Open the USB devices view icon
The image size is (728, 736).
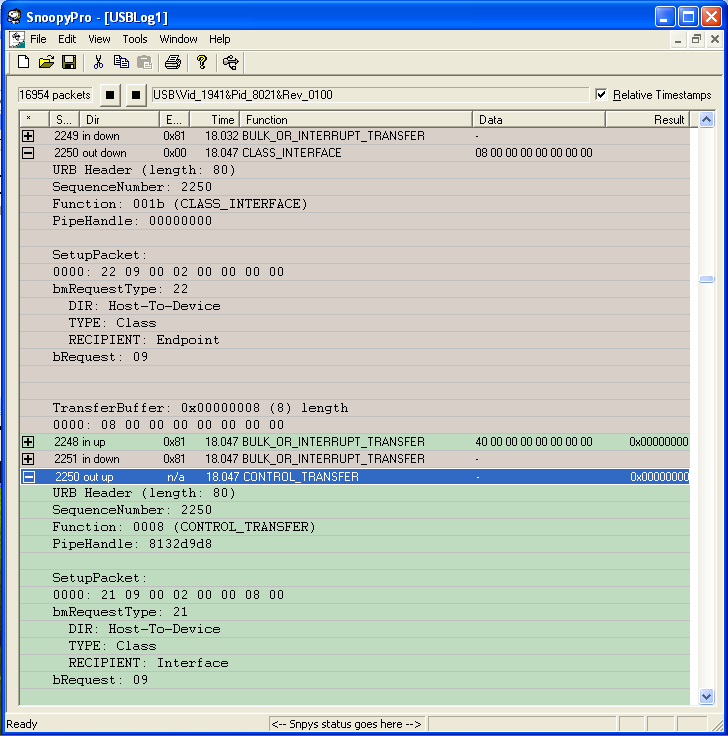(230, 62)
